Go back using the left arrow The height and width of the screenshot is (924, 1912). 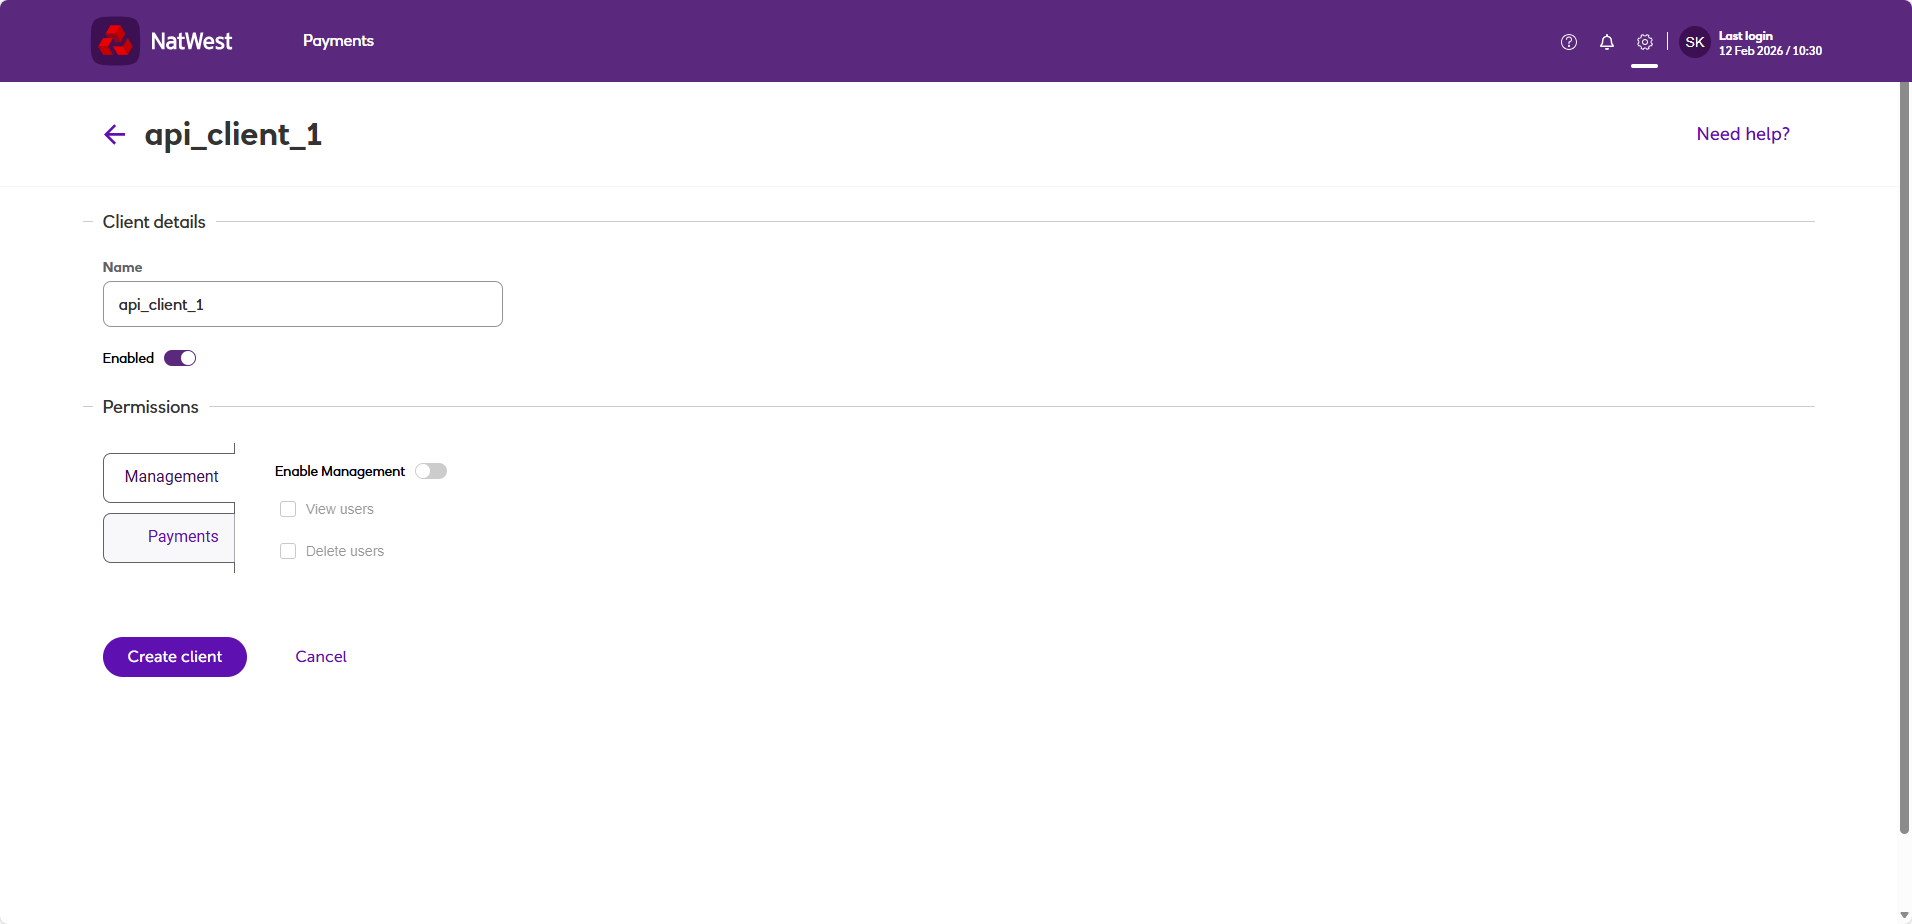115,135
